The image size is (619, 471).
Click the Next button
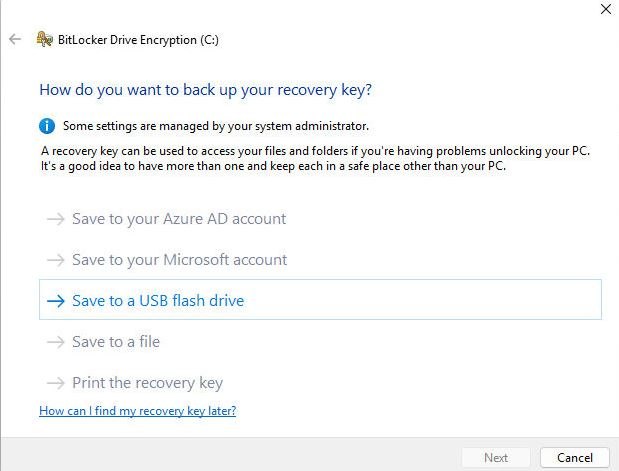(496, 458)
